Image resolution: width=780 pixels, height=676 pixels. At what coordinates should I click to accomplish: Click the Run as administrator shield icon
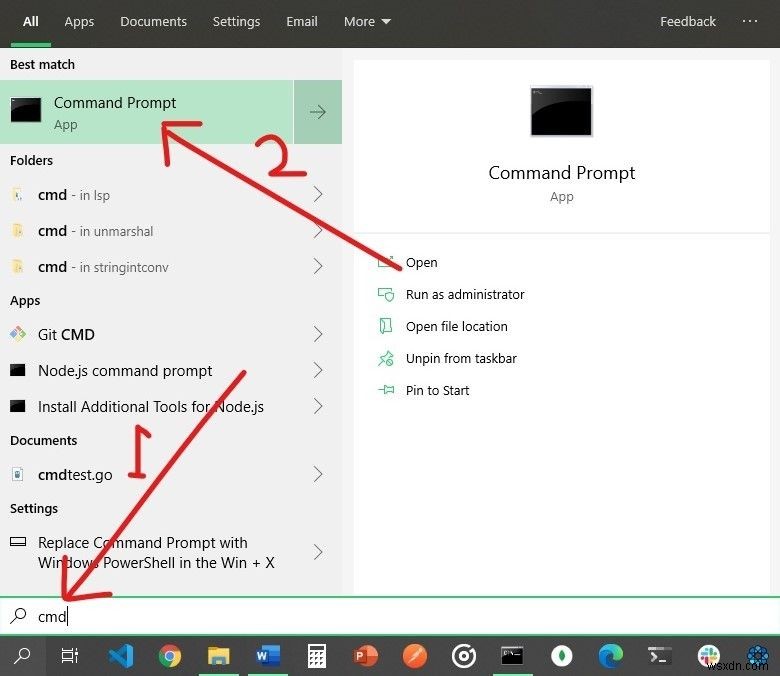pos(386,294)
